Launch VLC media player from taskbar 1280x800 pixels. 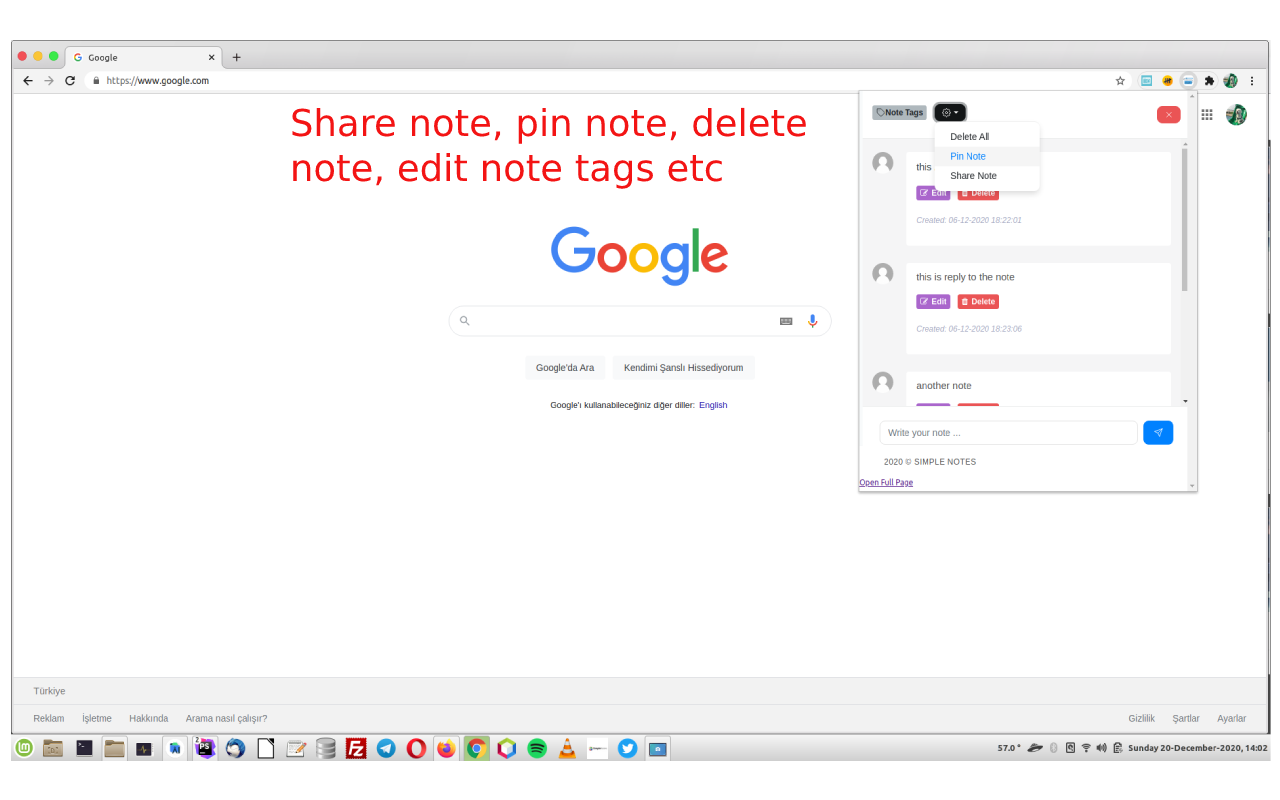(567, 748)
